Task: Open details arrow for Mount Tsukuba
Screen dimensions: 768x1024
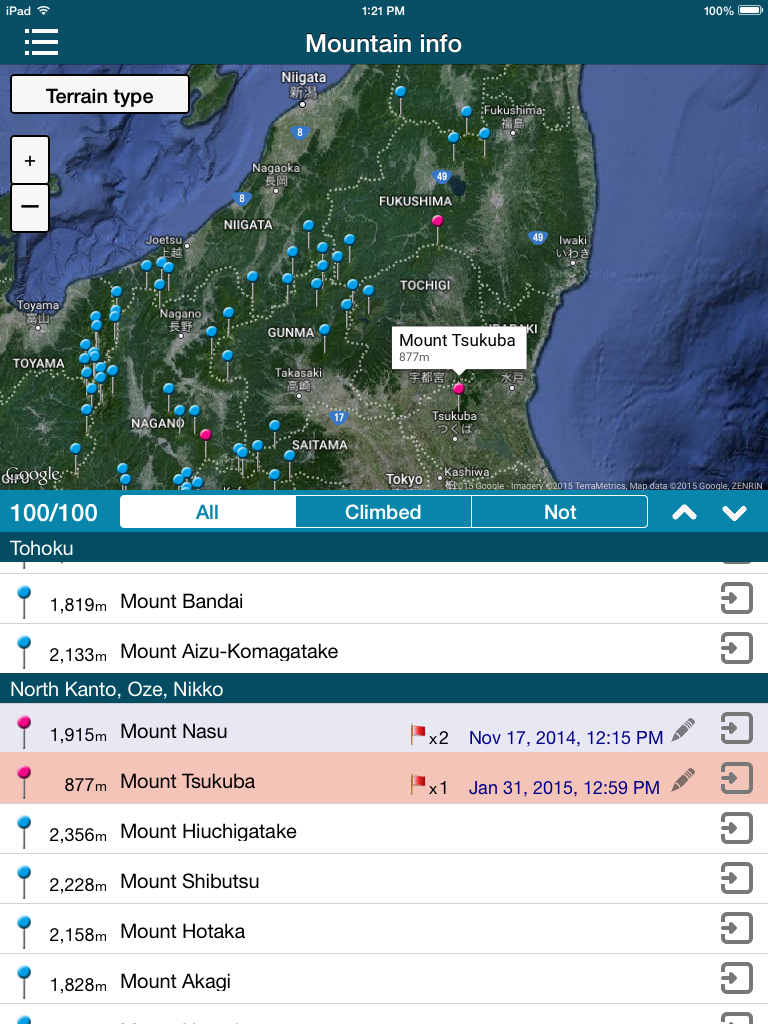Action: (737, 778)
